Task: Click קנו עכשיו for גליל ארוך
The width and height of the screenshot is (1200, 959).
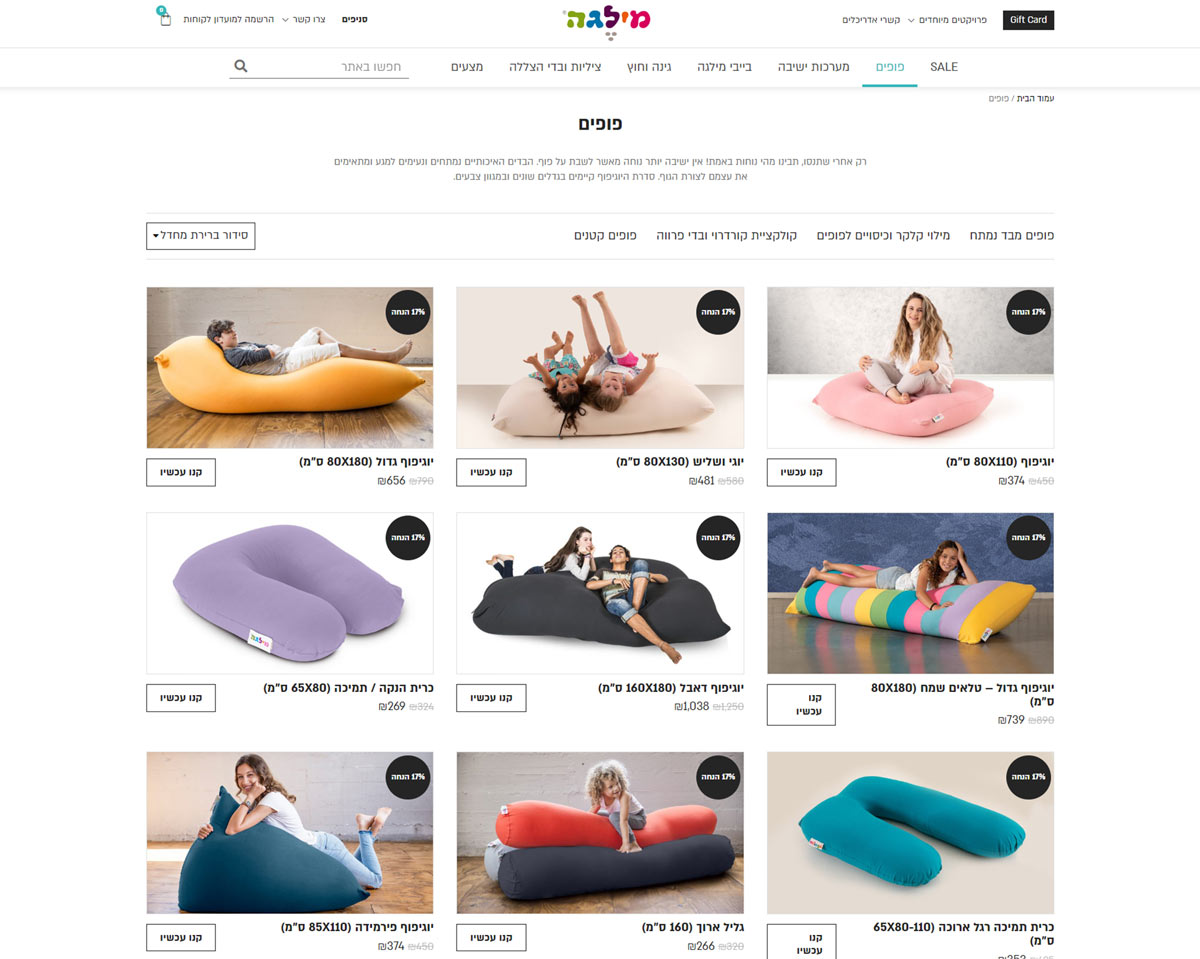Action: click(x=491, y=937)
